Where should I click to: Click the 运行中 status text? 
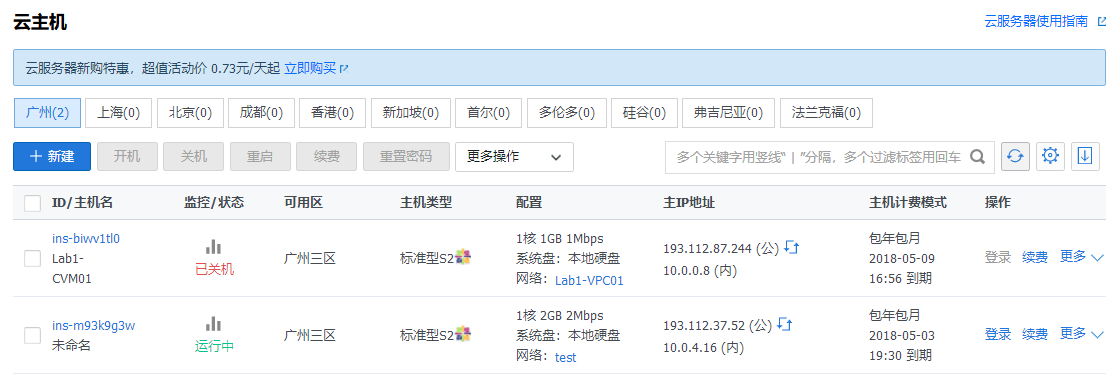tap(214, 346)
